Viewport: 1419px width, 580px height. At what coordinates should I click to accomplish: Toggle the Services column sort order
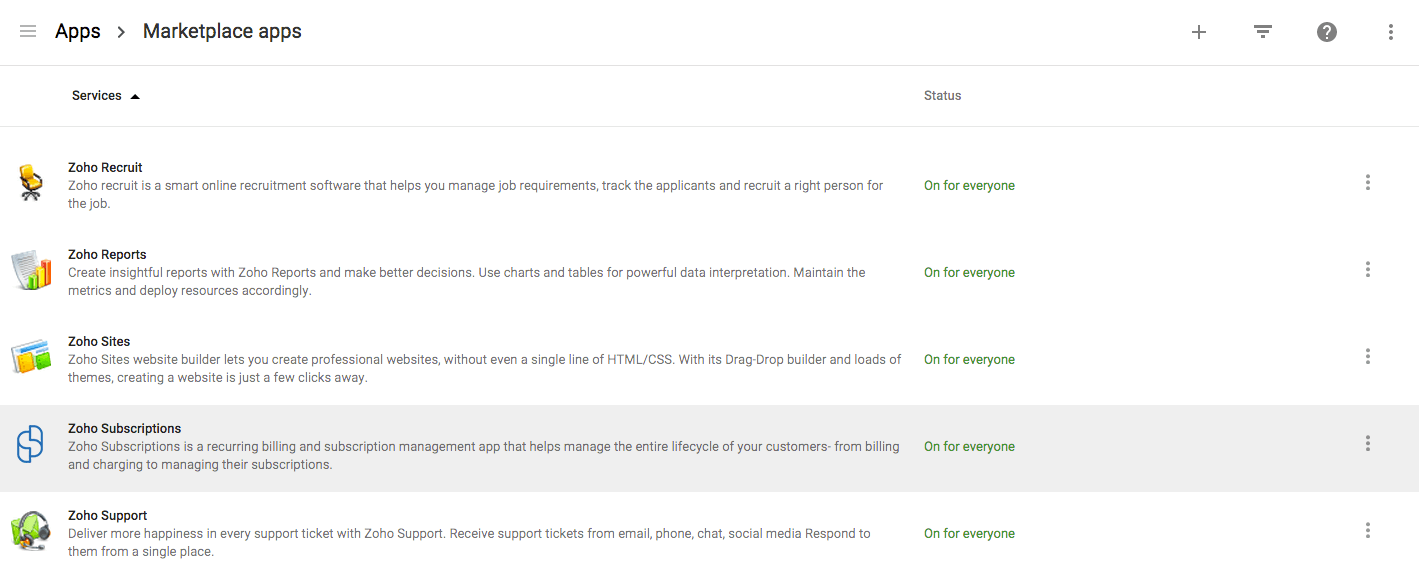[x=105, y=95]
